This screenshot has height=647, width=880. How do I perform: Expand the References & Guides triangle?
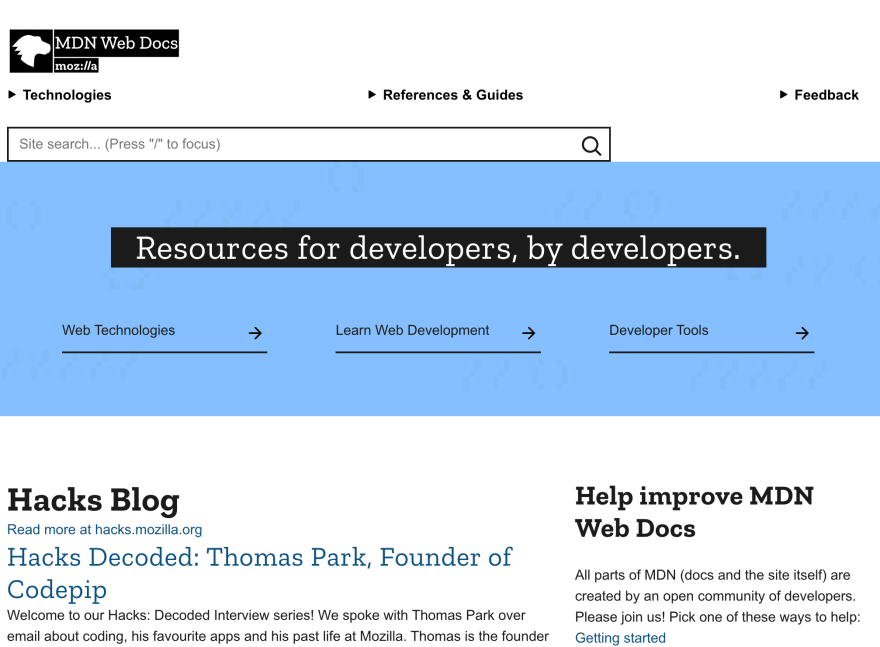click(x=372, y=95)
